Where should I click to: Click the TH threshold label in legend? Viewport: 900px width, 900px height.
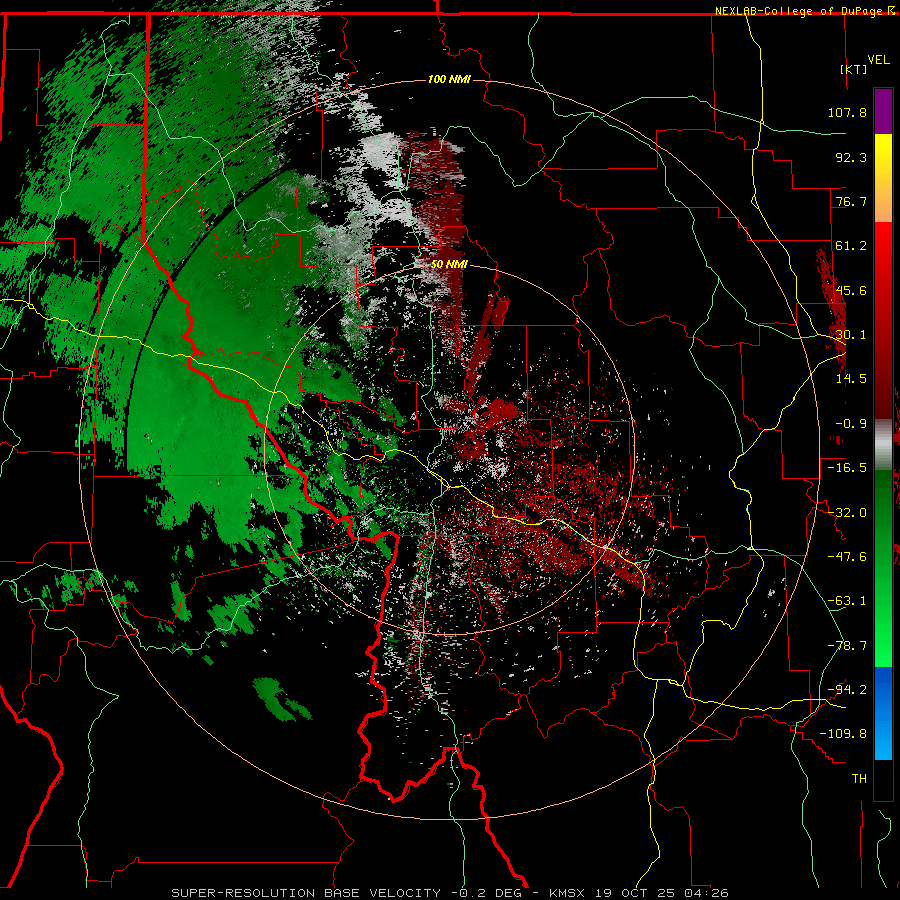point(859,779)
